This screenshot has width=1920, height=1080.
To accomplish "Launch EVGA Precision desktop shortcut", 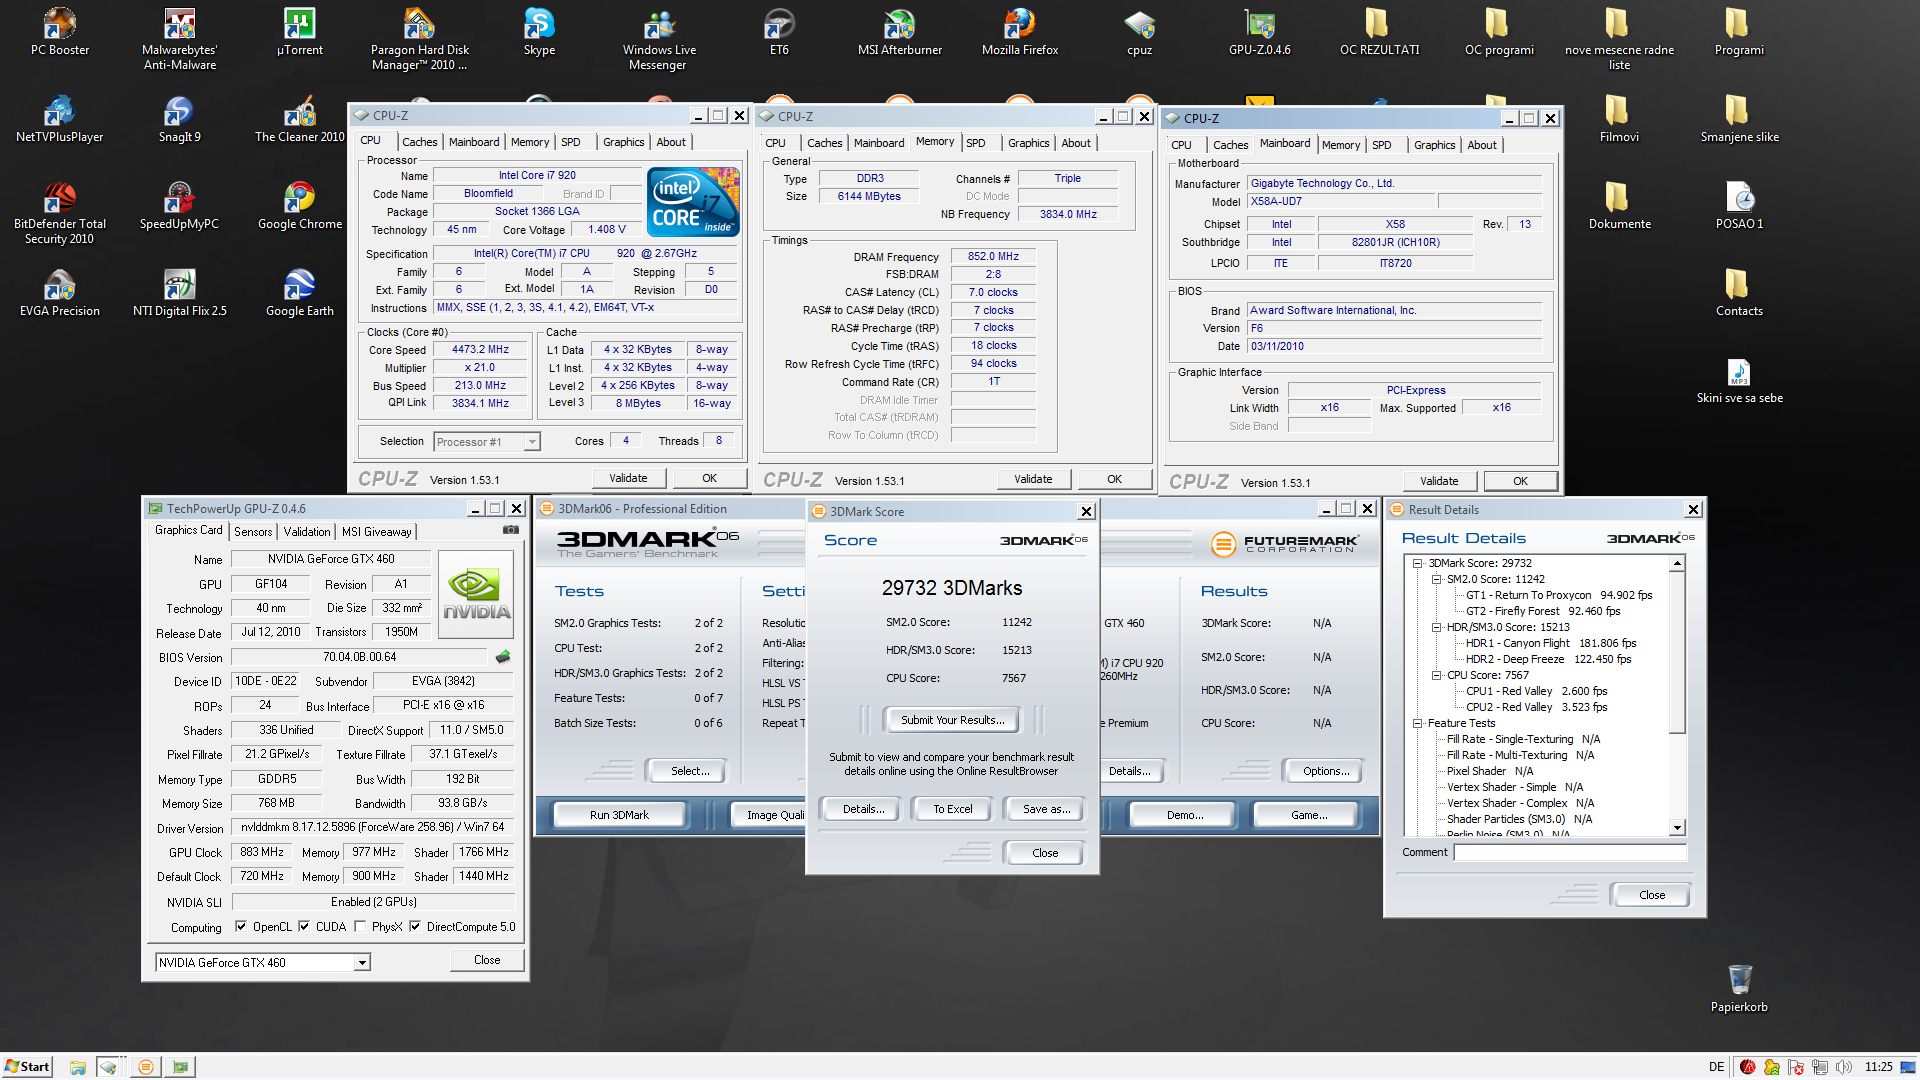I will pos(59,285).
